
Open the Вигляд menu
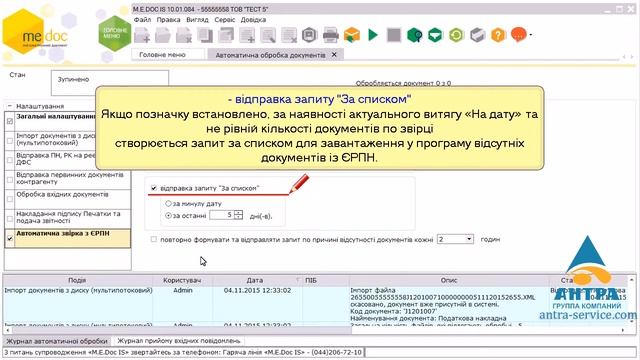[197, 20]
